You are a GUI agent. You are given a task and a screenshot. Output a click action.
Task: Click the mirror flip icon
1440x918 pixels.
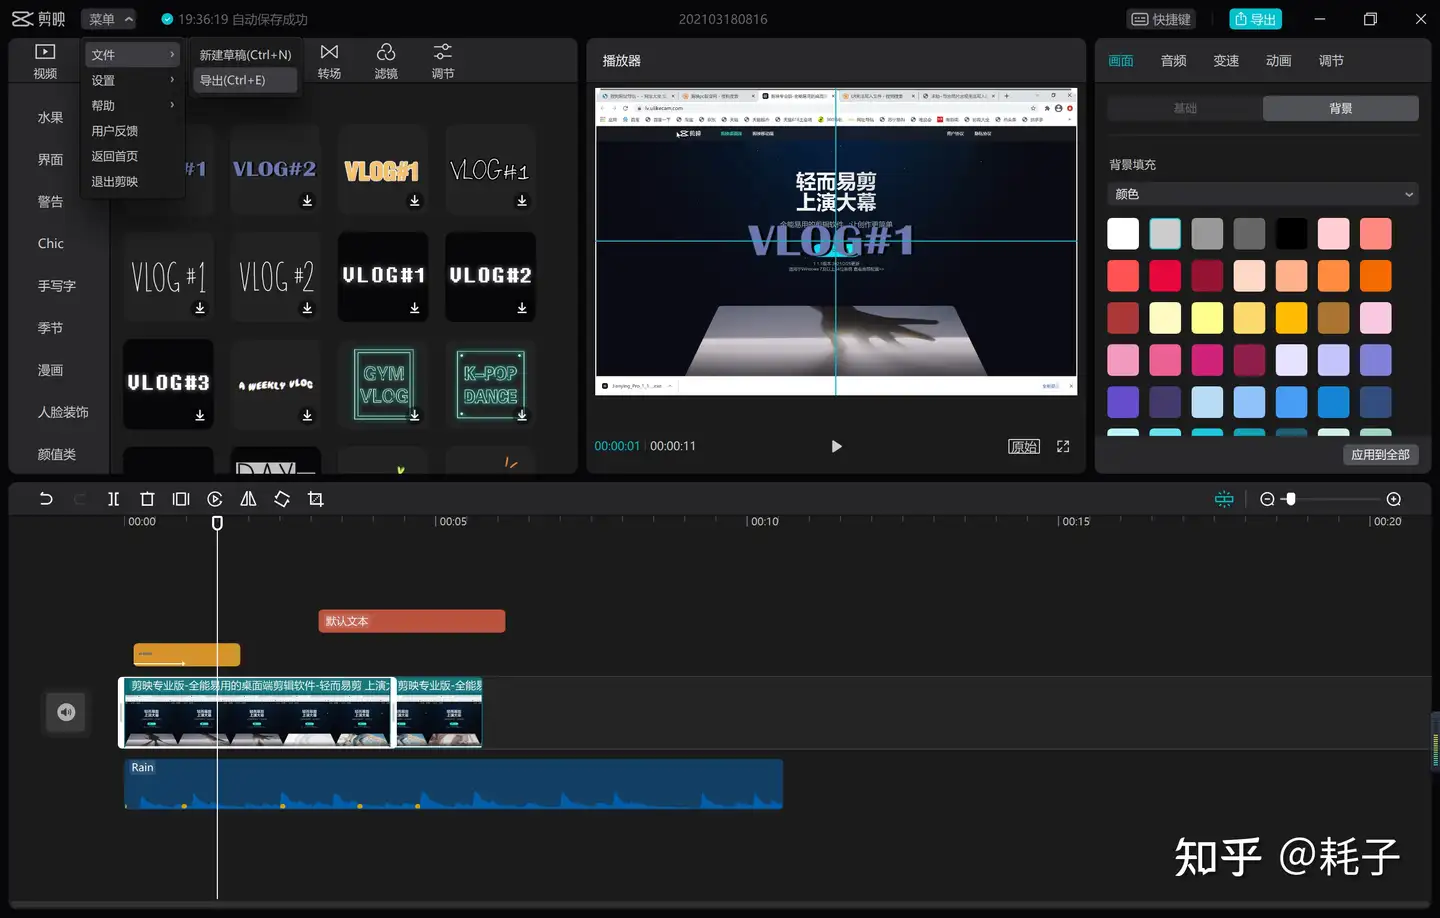click(248, 499)
